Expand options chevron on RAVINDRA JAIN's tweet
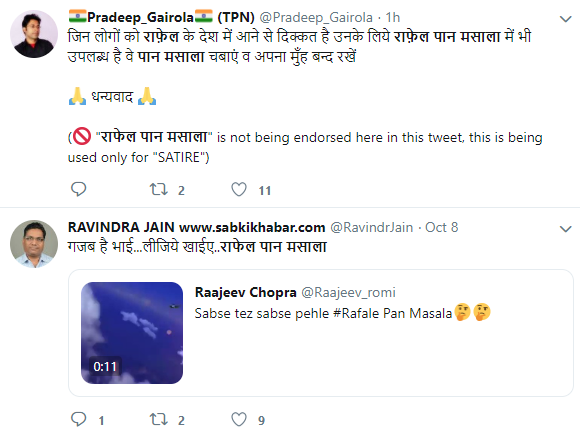The width and height of the screenshot is (580, 432). 566,229
